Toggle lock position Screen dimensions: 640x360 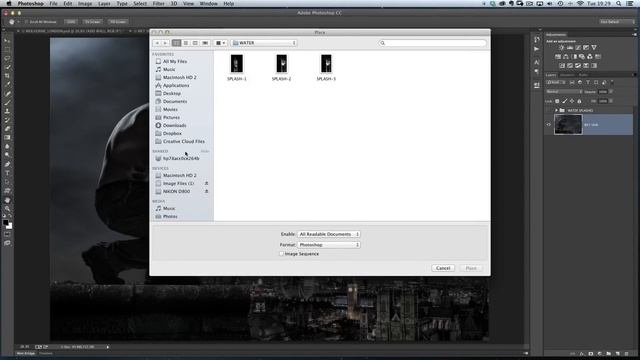click(x=572, y=101)
